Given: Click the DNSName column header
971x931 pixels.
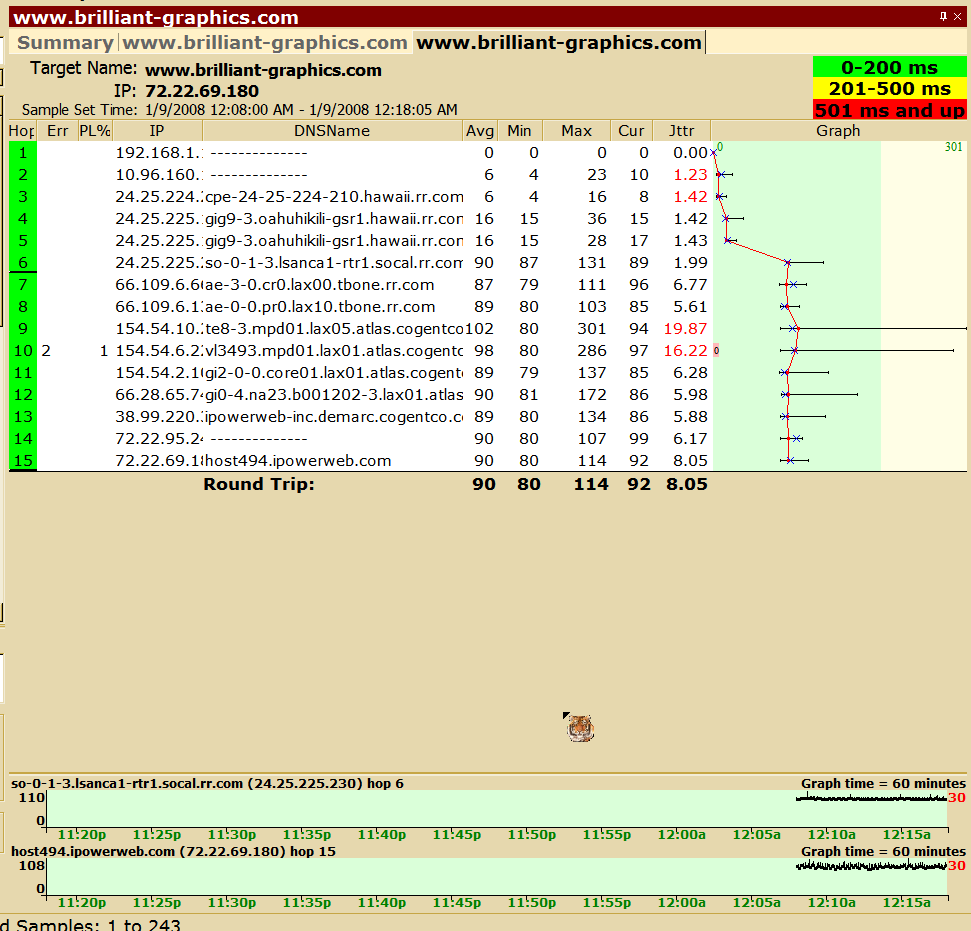Looking at the screenshot, I should click(x=332, y=131).
